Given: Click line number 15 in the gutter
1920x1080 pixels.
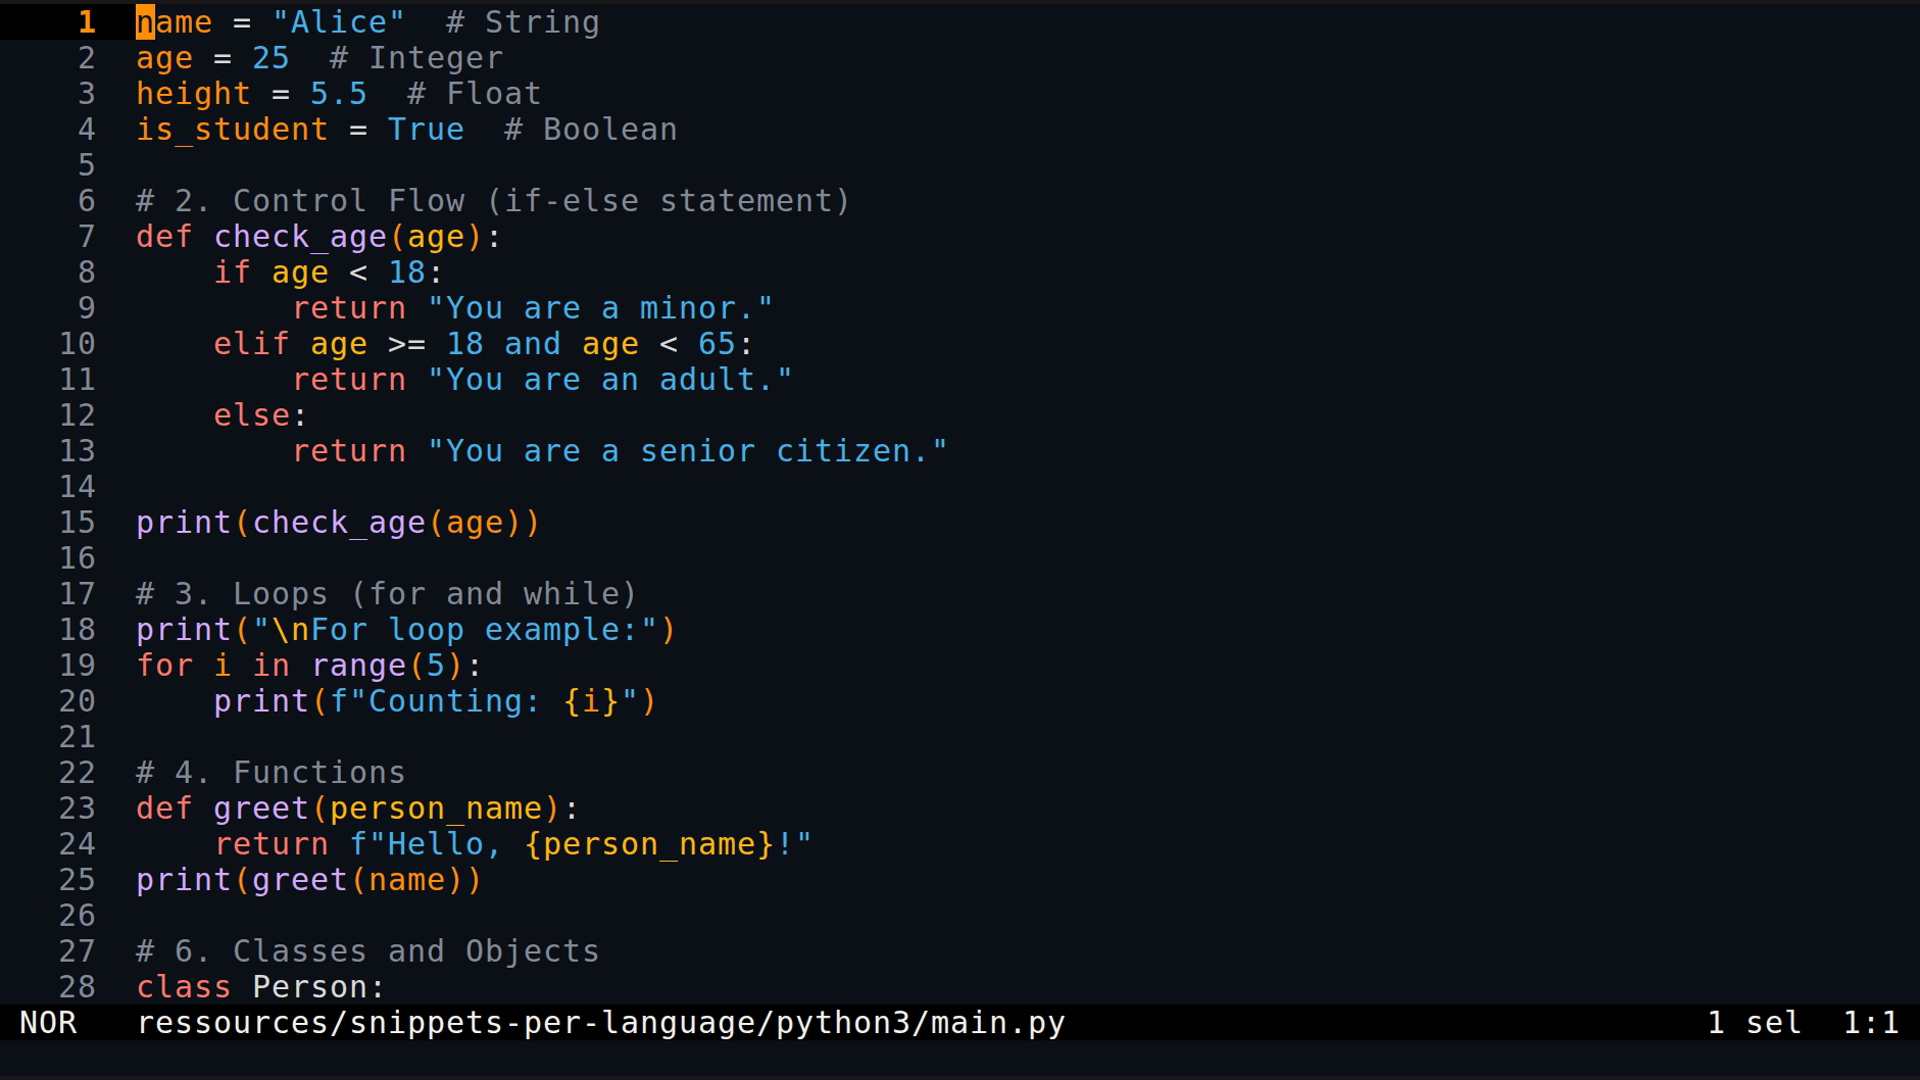Looking at the screenshot, I should coord(77,521).
